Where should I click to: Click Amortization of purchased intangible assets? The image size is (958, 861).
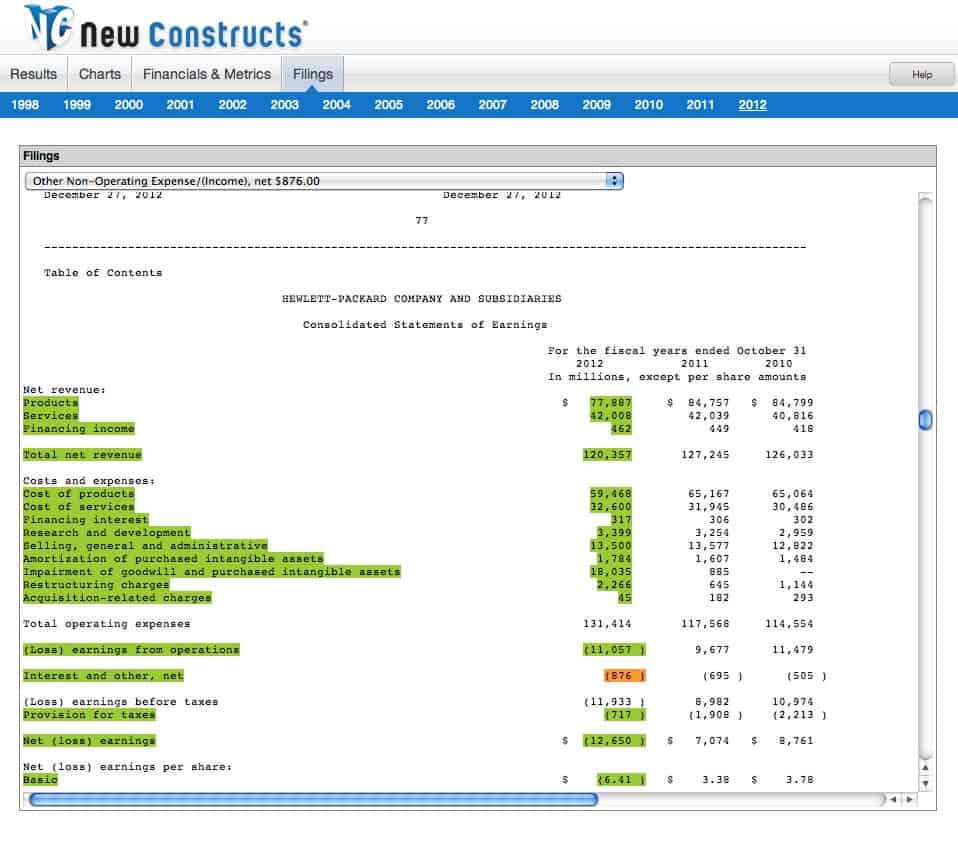click(174, 559)
